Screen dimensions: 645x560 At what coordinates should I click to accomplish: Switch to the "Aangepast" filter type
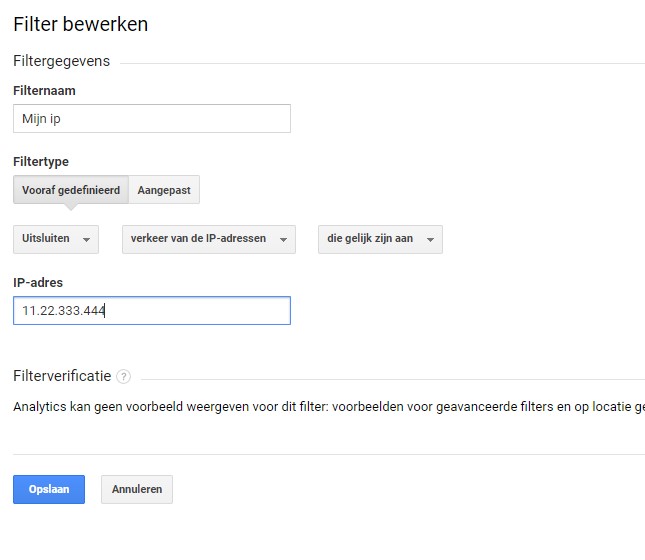[165, 190]
